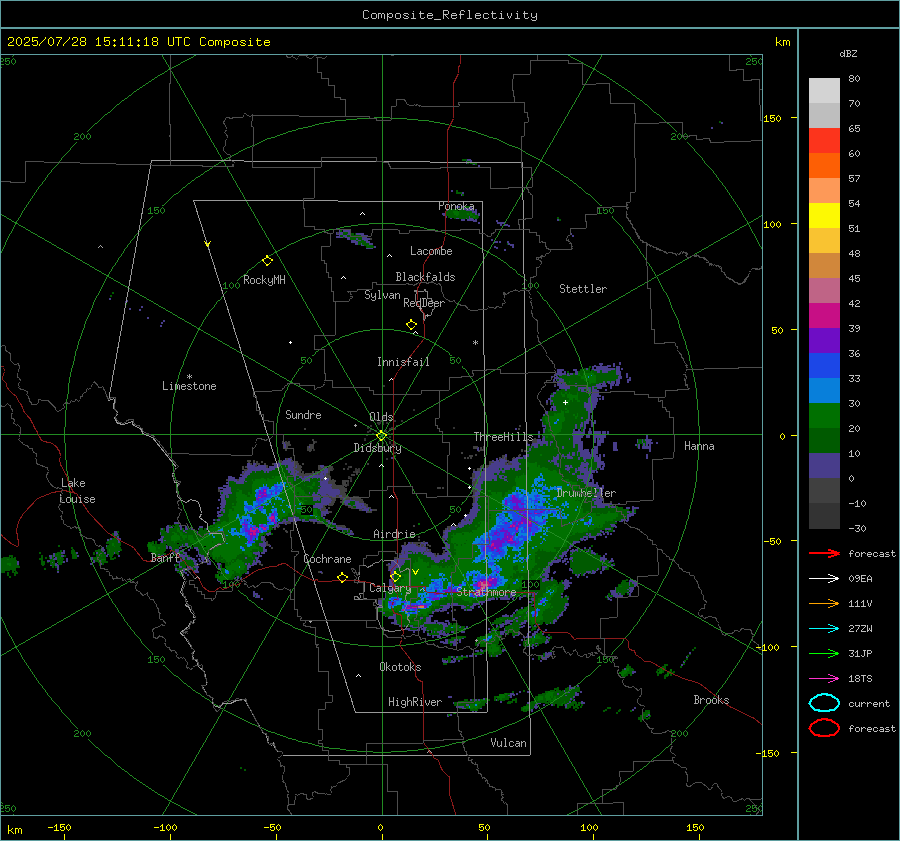Click the RedDeer city label
The height and width of the screenshot is (841, 900).
424,303
